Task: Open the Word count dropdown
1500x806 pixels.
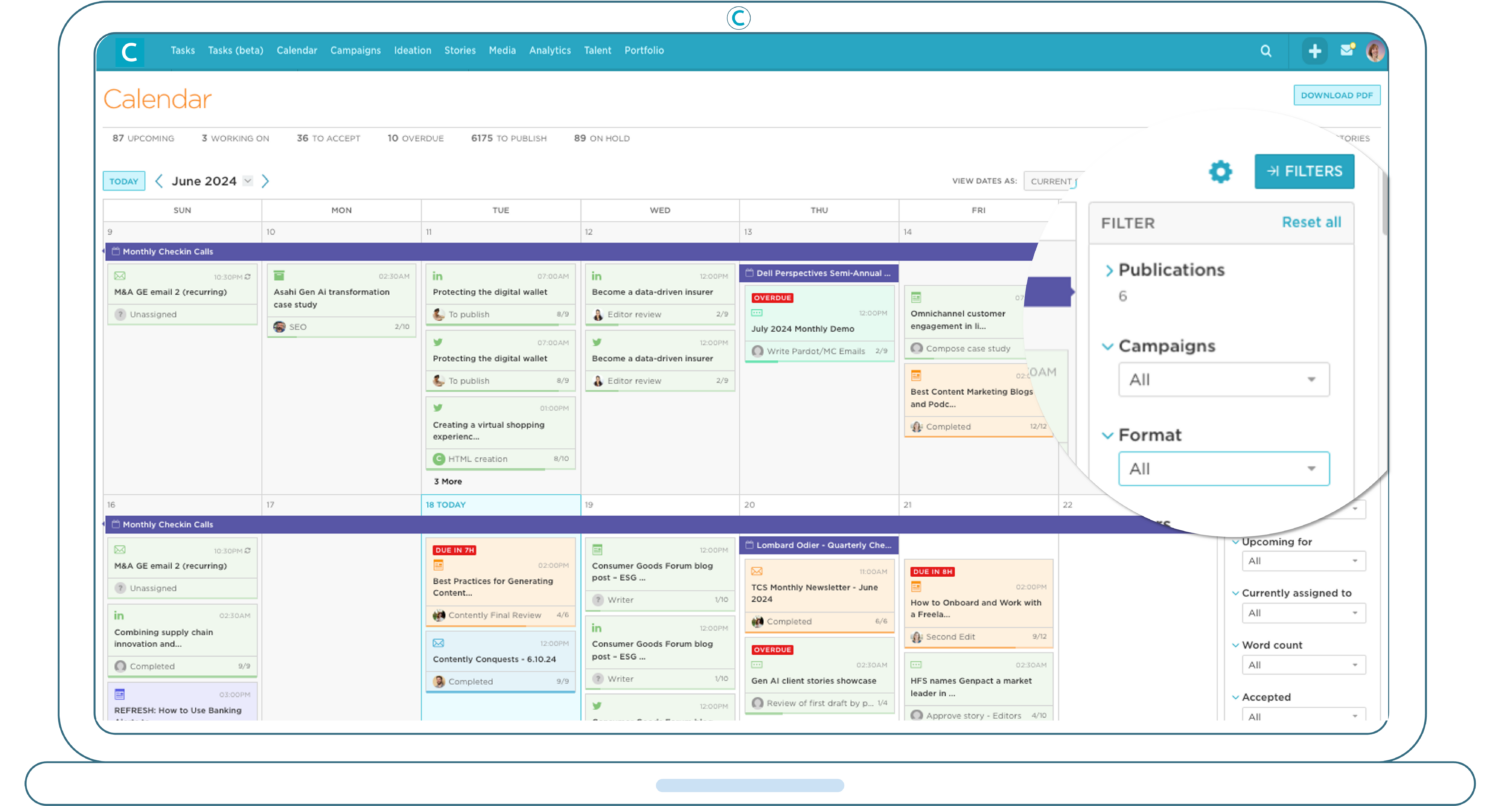Action: (x=1303, y=665)
